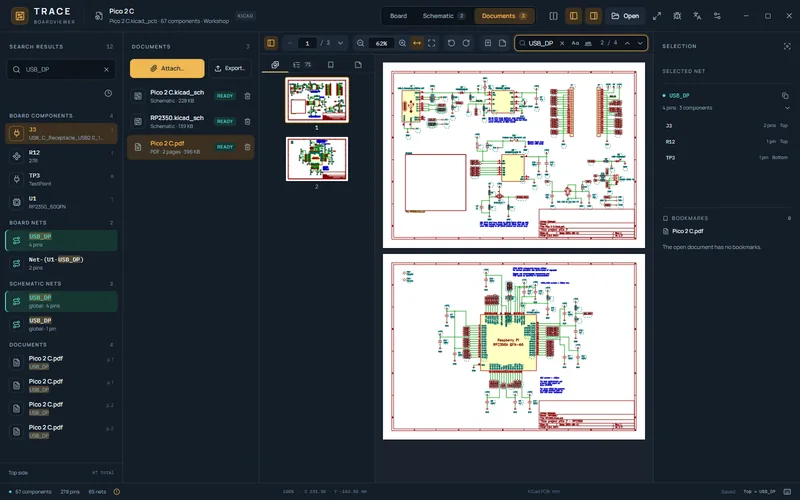Toggle split view layout icon in title bar
This screenshot has height=500, width=800.
point(553,16)
